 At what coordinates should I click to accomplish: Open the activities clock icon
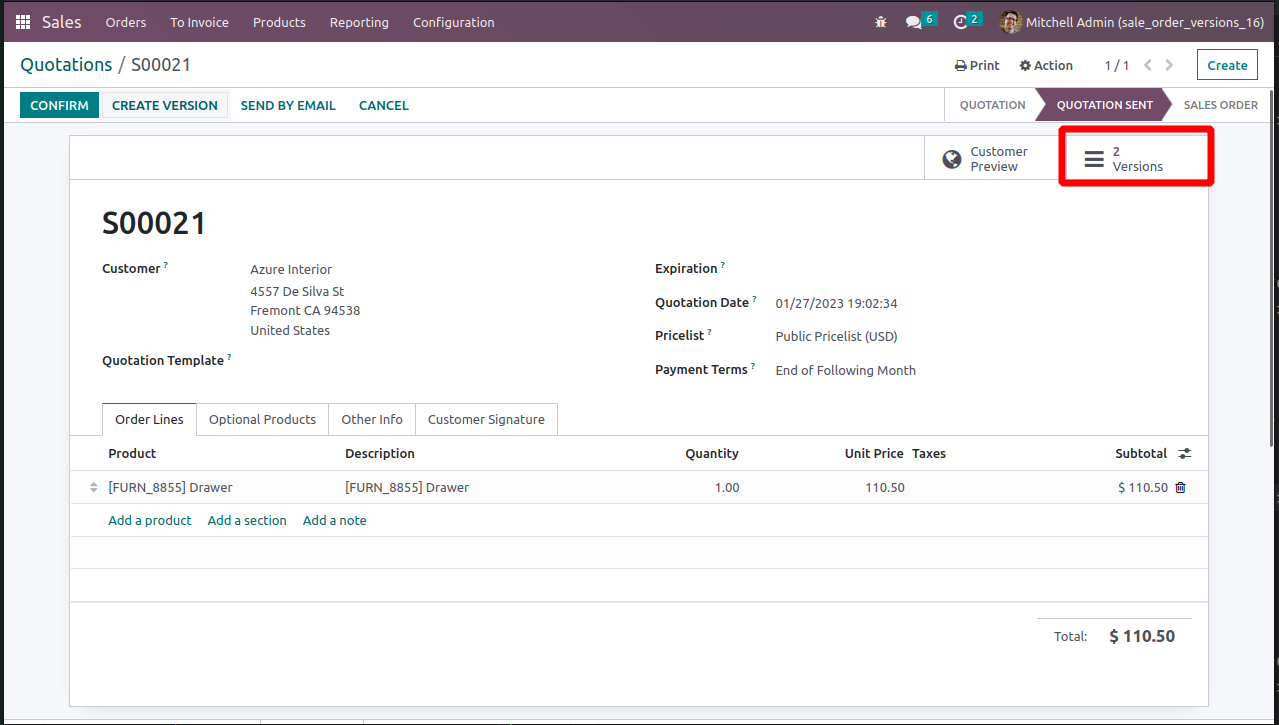[961, 22]
